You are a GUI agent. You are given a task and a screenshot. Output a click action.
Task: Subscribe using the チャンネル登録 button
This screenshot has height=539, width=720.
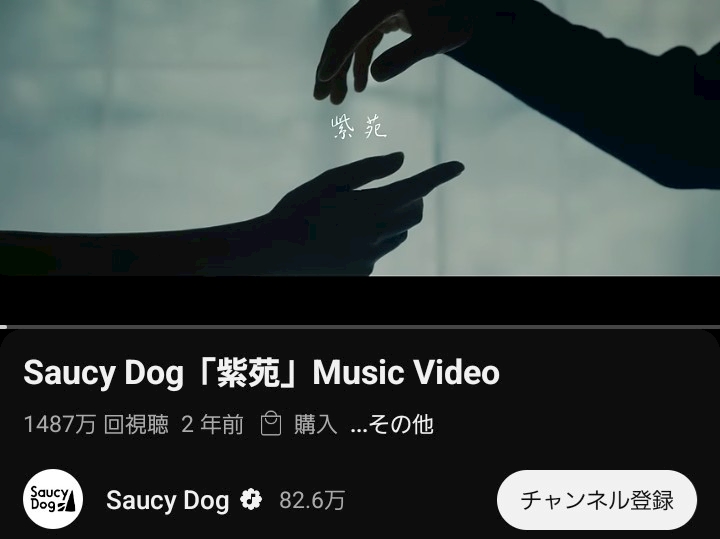(596, 500)
